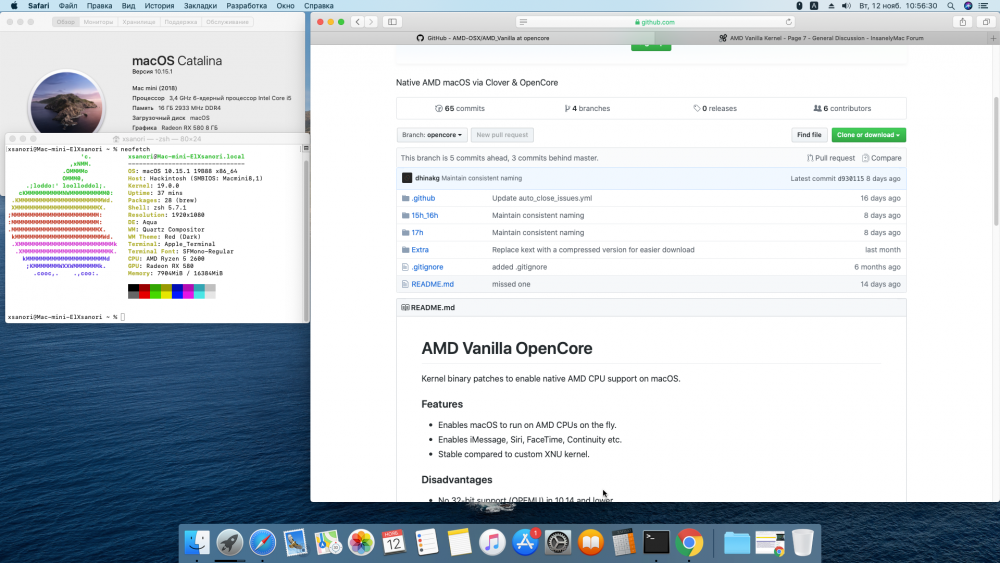
Task: Open the Закладки menu
Action: point(200,6)
